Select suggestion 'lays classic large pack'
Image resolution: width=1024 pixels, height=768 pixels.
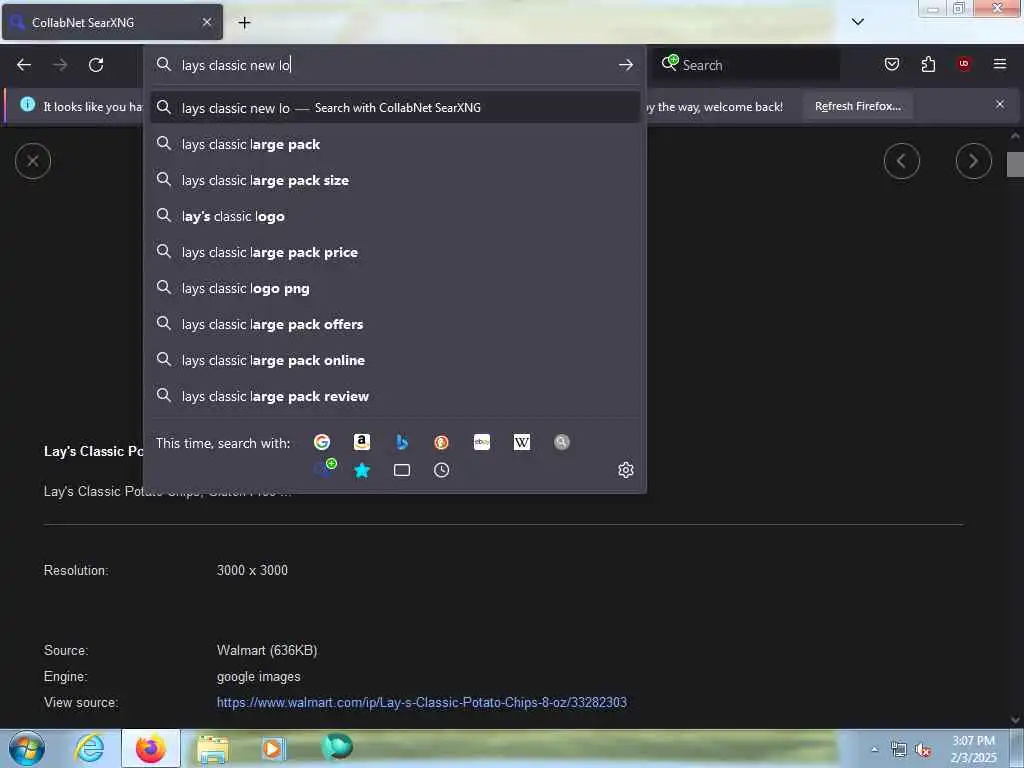point(394,144)
